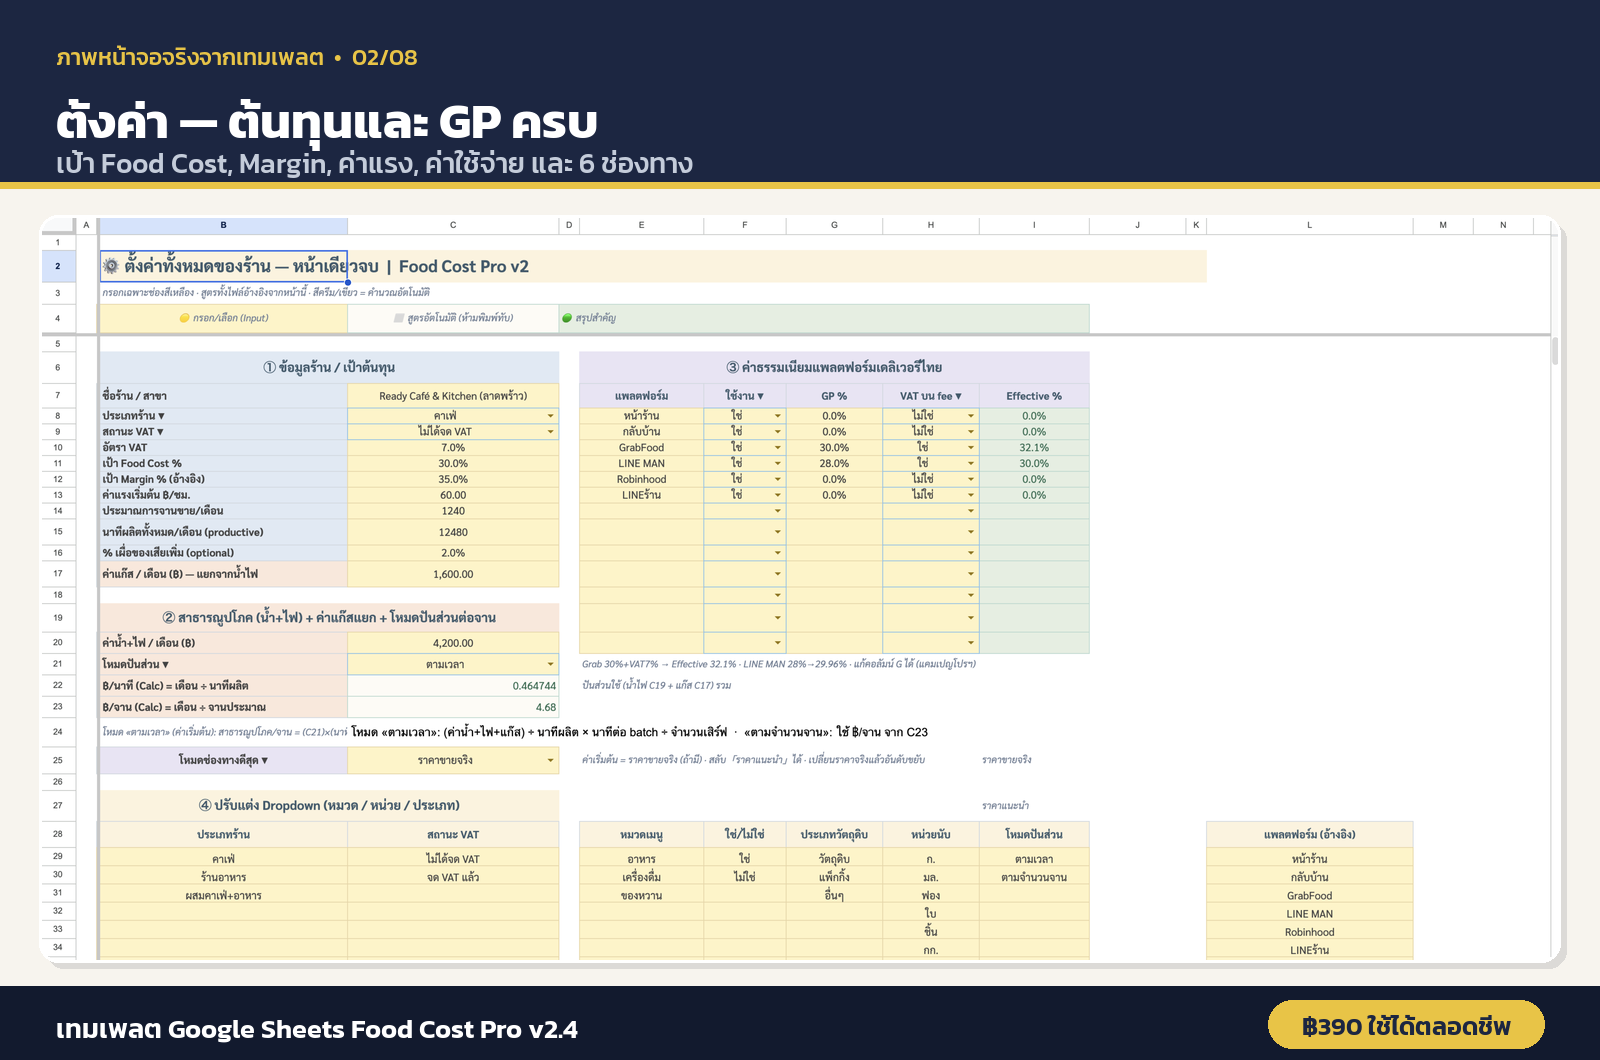Click the GrabFood Effective % value 32.1%
The image size is (1600, 1060).
coord(1034,448)
